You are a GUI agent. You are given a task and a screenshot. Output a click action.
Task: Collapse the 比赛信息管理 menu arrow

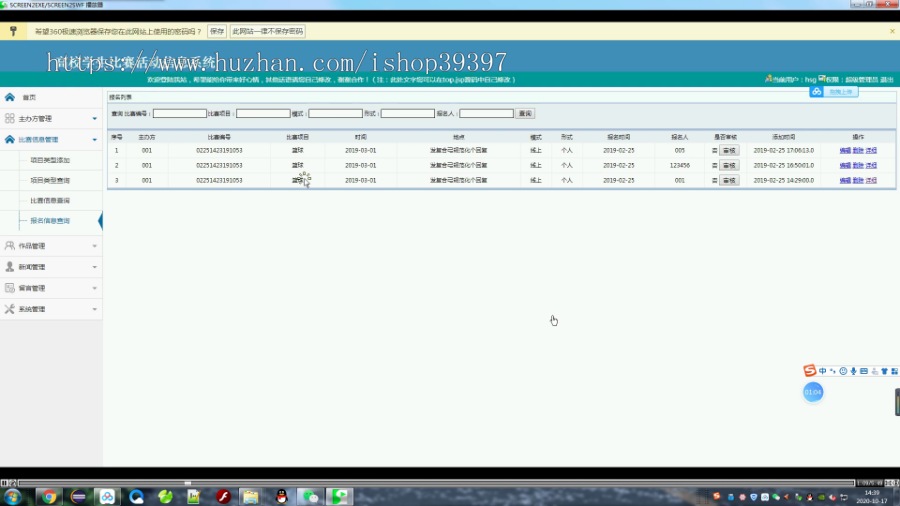(x=95, y=139)
